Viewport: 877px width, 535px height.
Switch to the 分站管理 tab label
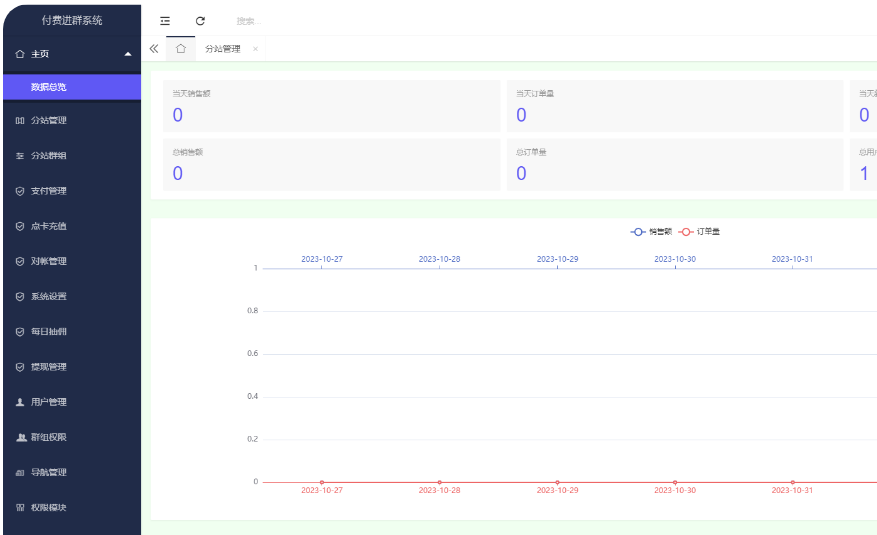(x=222, y=49)
